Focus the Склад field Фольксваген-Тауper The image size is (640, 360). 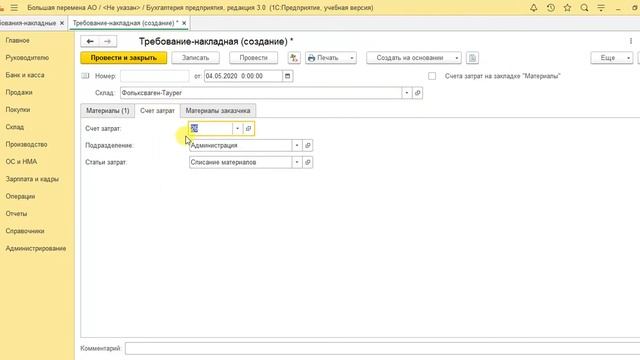(x=261, y=93)
